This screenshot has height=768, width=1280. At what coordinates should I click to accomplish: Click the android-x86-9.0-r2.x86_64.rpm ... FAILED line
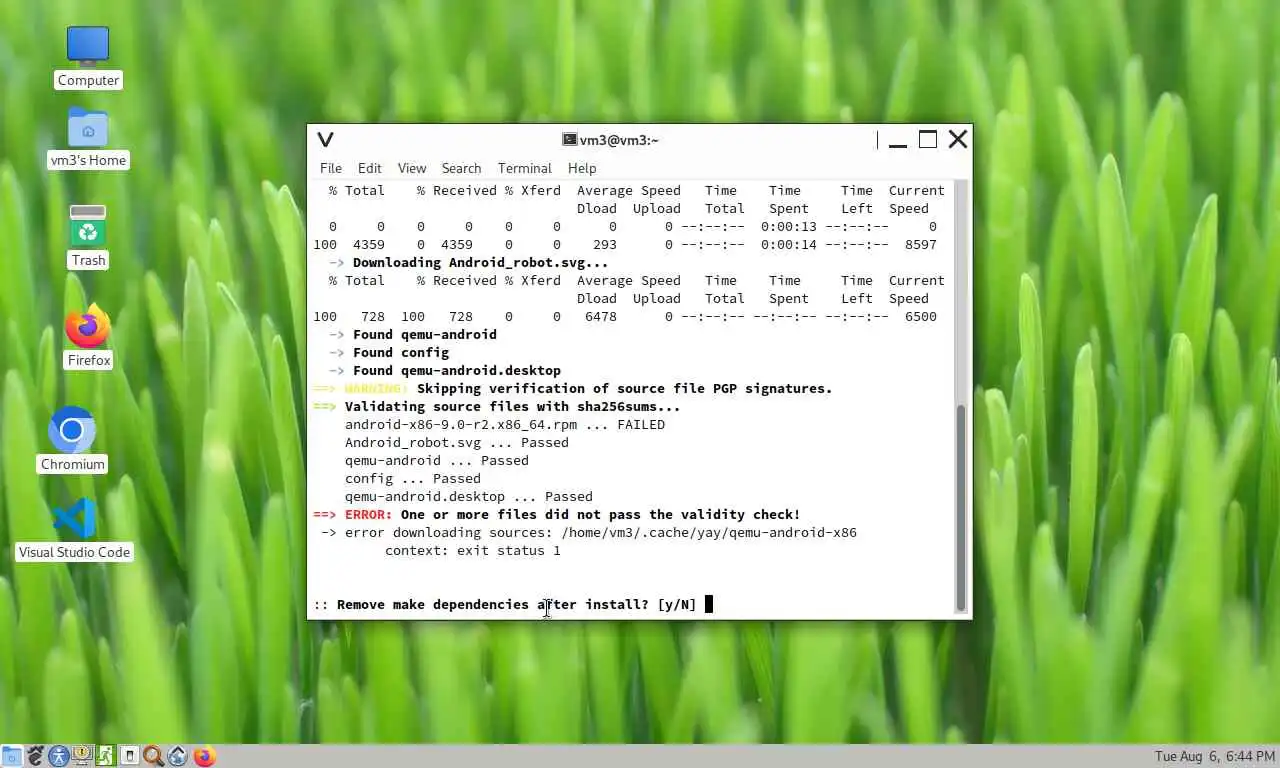point(505,425)
